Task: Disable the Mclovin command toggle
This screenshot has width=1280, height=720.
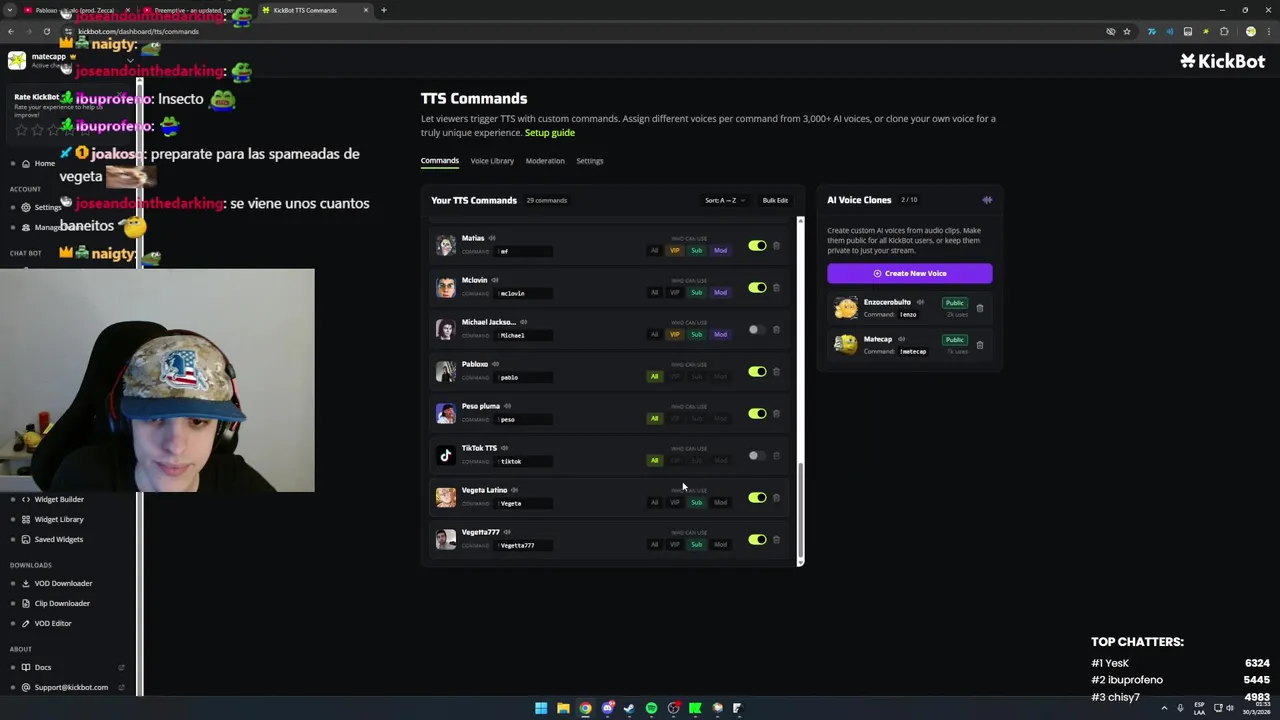Action: [757, 288]
